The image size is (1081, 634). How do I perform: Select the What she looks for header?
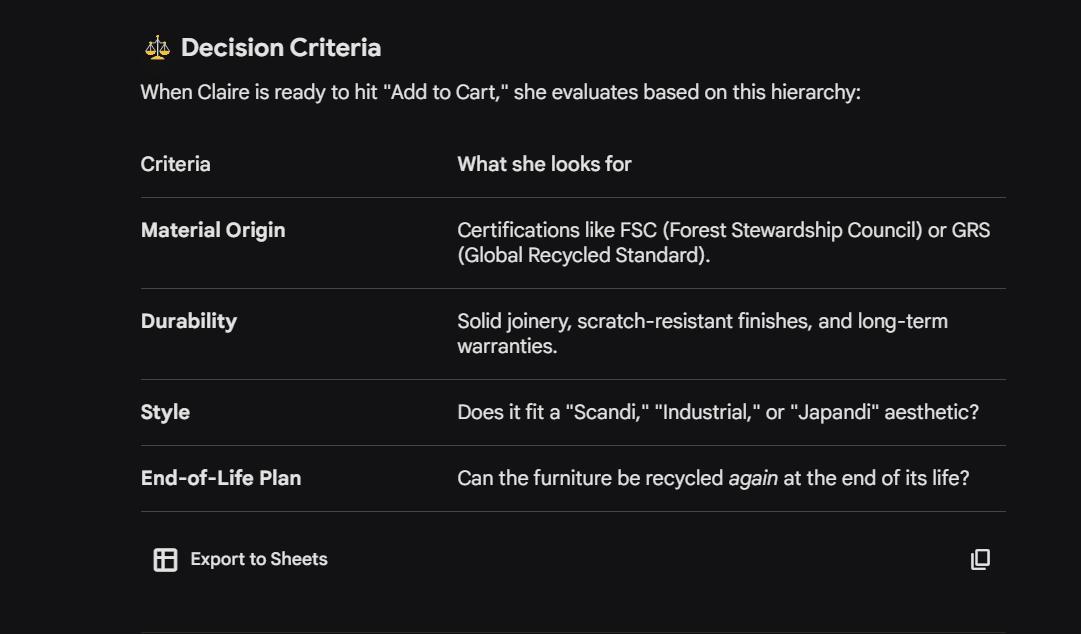[x=544, y=164]
